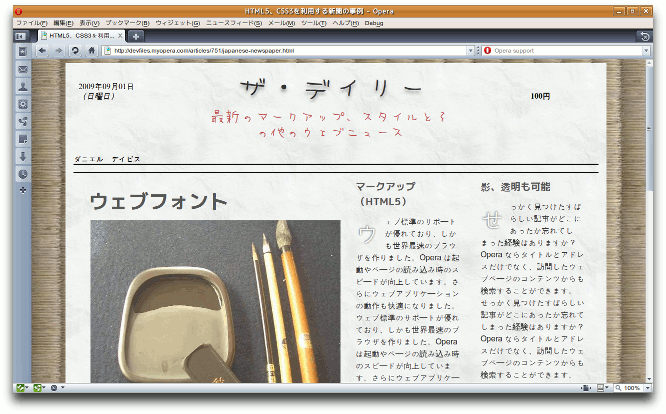This screenshot has width=666, height=414.
Task: Open the Unite share panel icon
Action: (x=23, y=121)
